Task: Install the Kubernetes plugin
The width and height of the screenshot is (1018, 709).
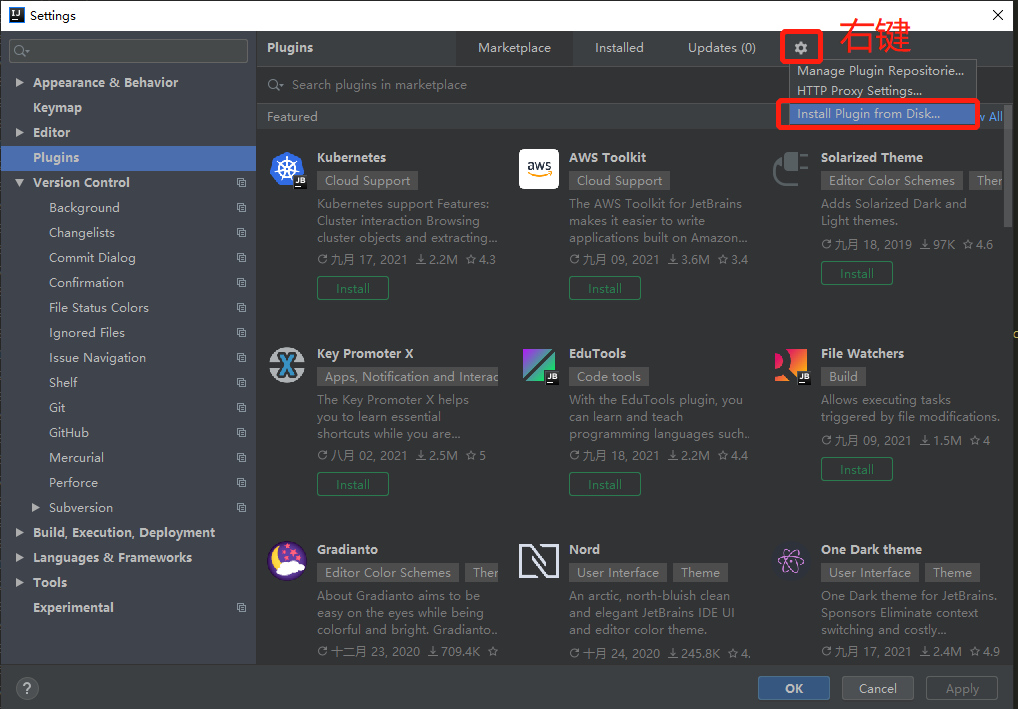Action: coord(353,288)
